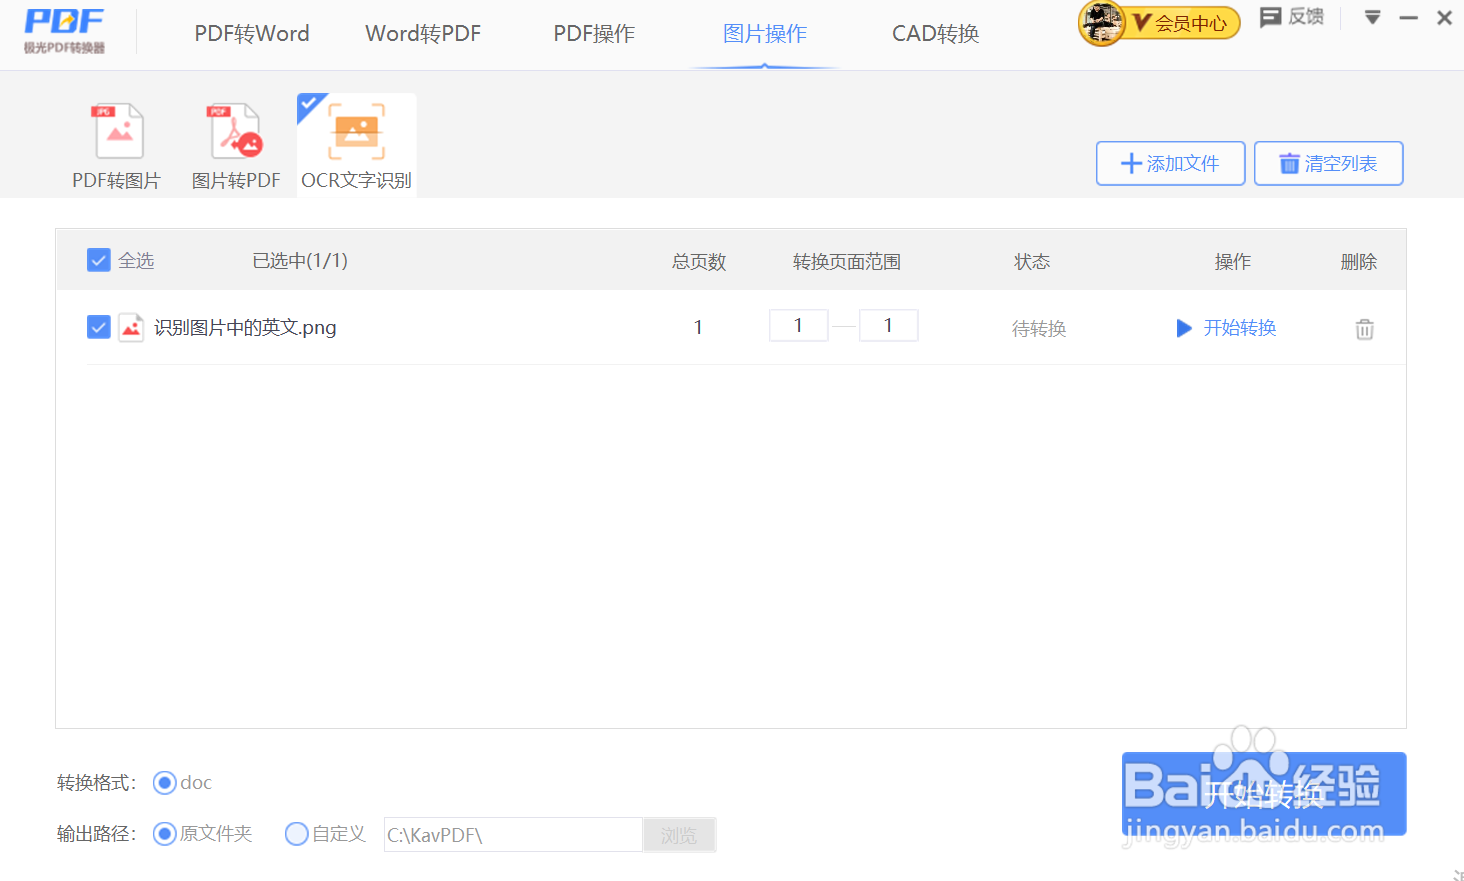
Task: Open the title bar dropdown menu arrow
Action: coord(1372,17)
